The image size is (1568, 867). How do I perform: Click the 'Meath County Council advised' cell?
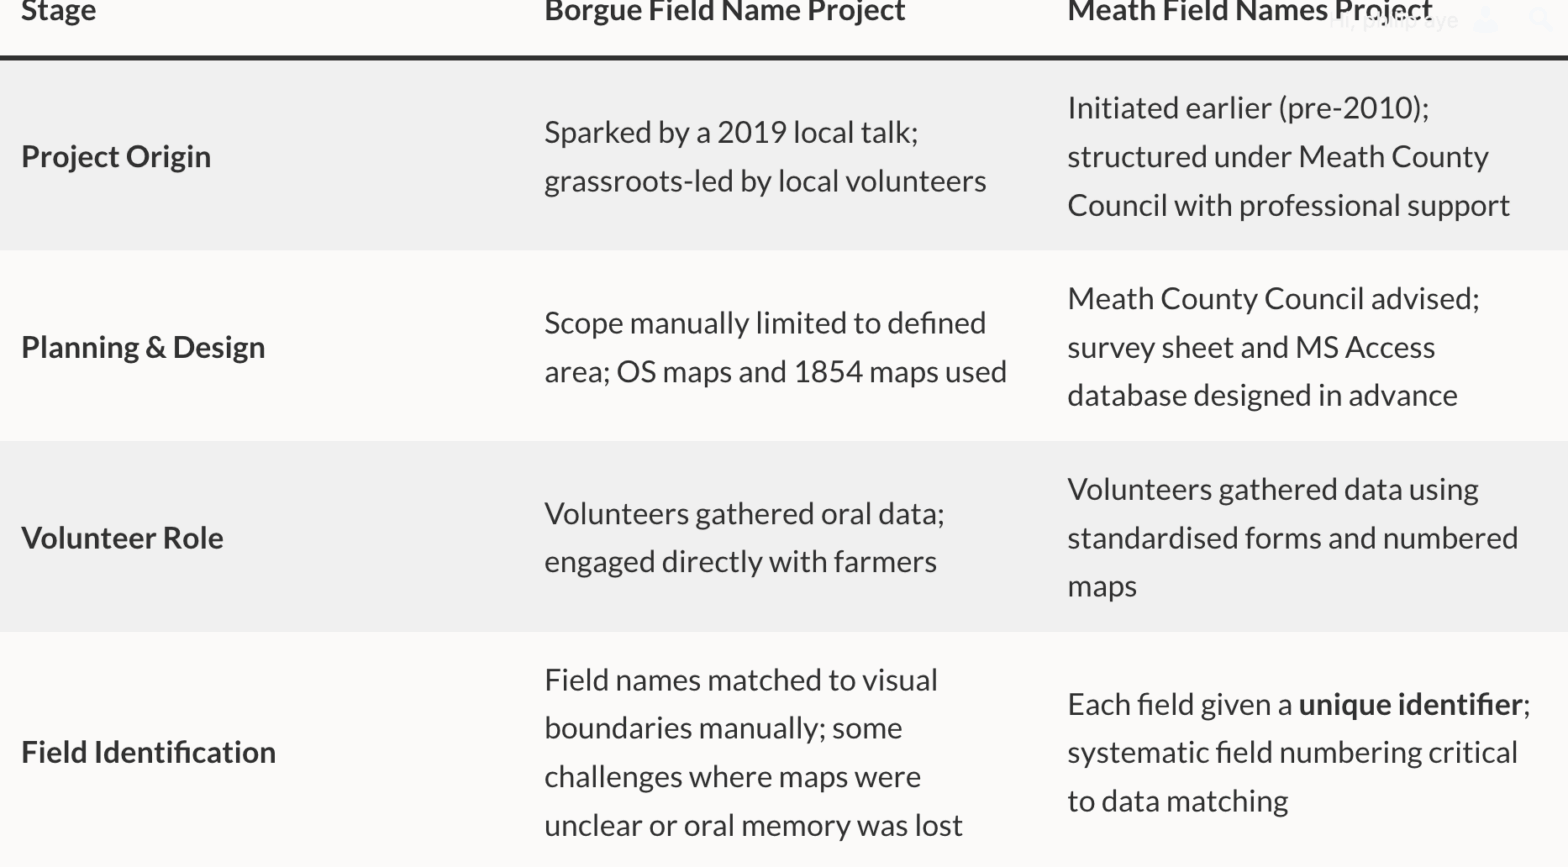tap(1272, 299)
